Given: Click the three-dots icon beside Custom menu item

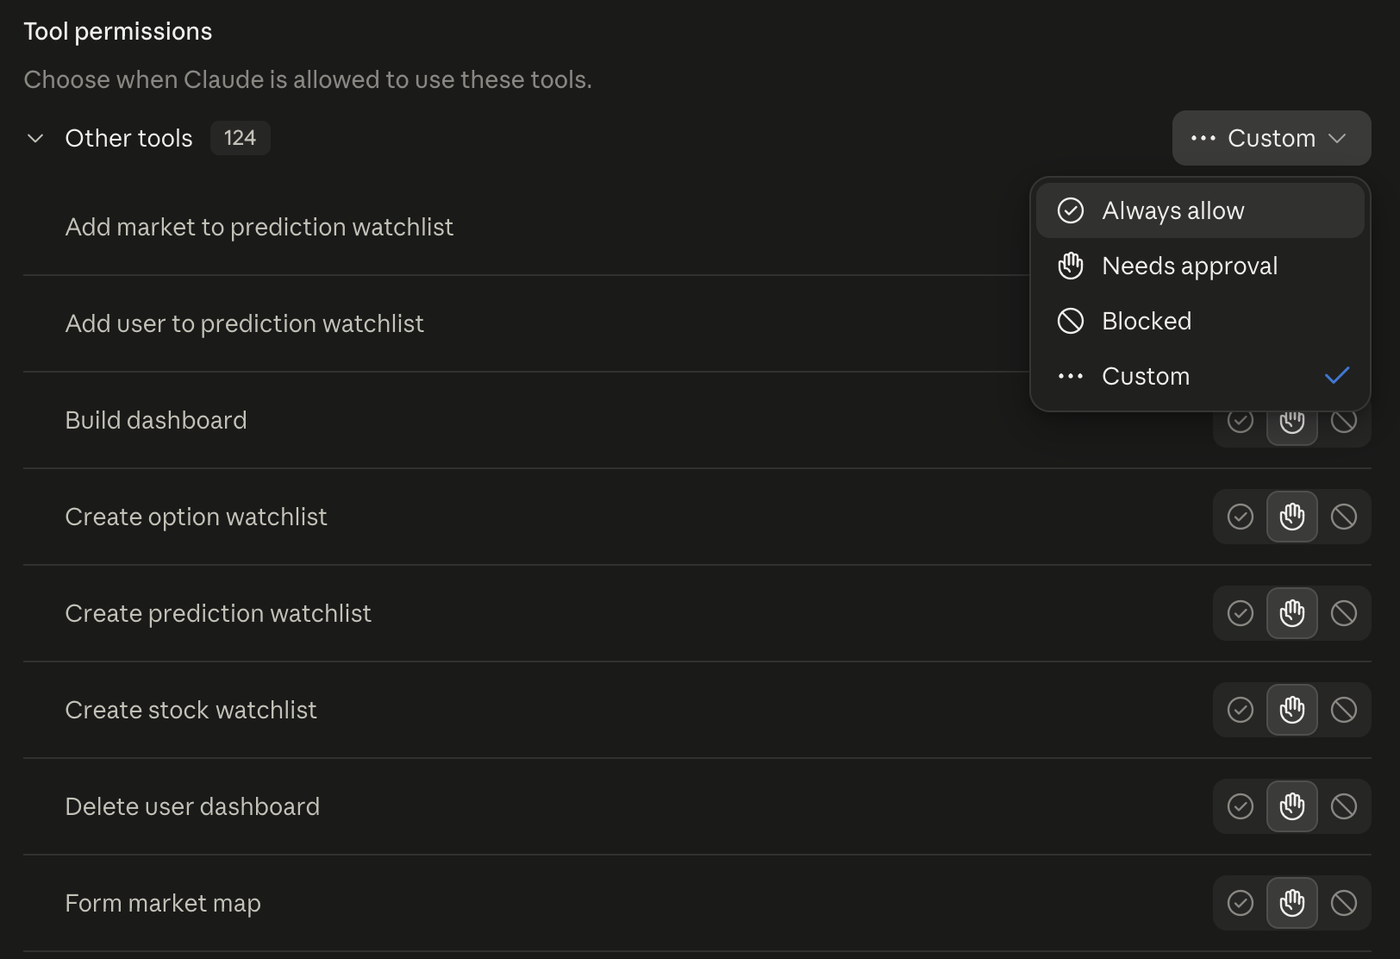Looking at the screenshot, I should (1070, 376).
